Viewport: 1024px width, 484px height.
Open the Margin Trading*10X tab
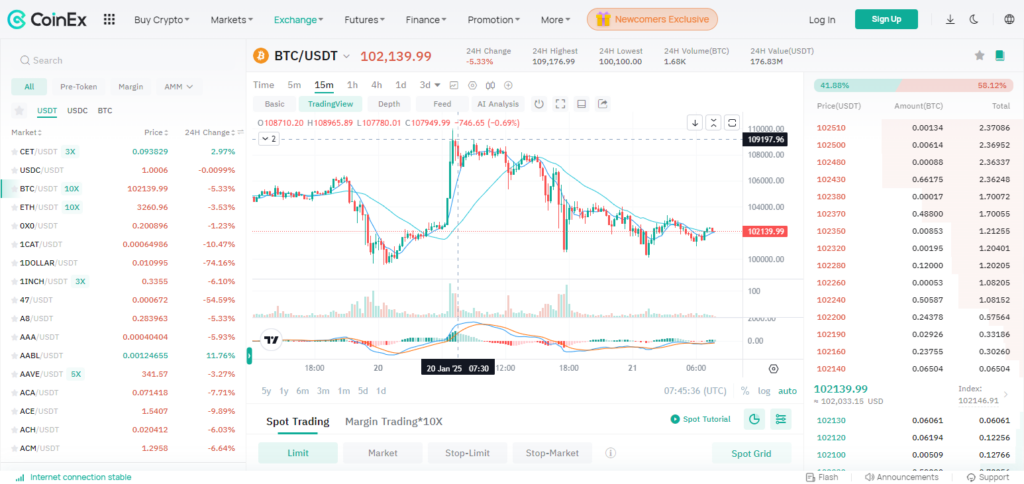(x=394, y=421)
